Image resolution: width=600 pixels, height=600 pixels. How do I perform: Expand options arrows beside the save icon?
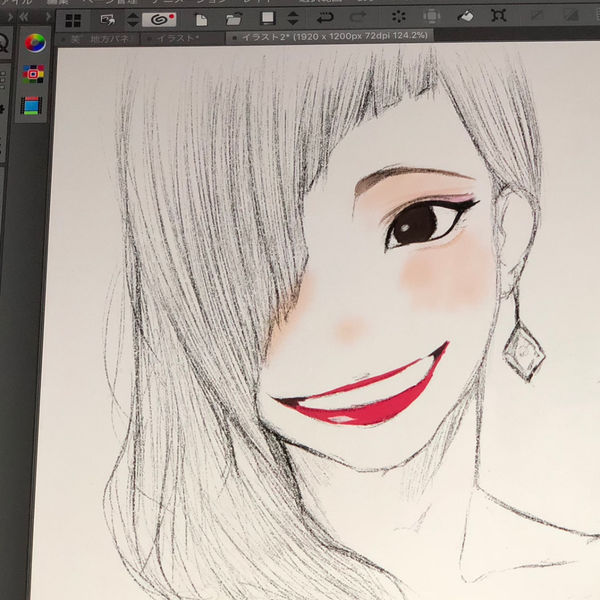point(293,18)
